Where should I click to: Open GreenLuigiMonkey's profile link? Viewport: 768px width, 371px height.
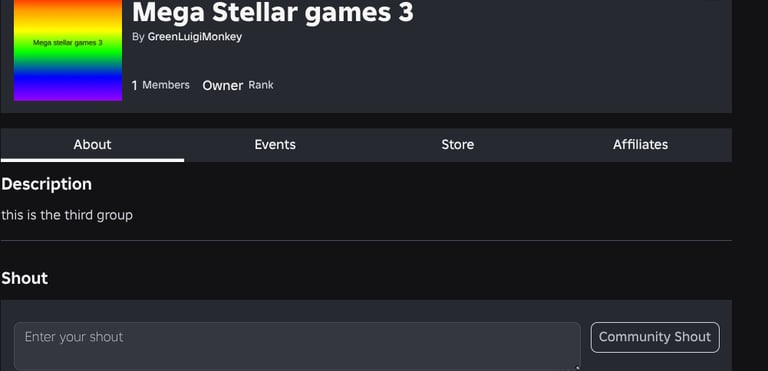(194, 37)
